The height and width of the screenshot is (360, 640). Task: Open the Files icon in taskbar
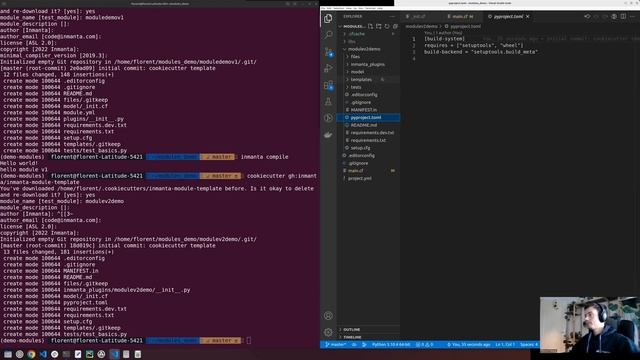[8, 354]
